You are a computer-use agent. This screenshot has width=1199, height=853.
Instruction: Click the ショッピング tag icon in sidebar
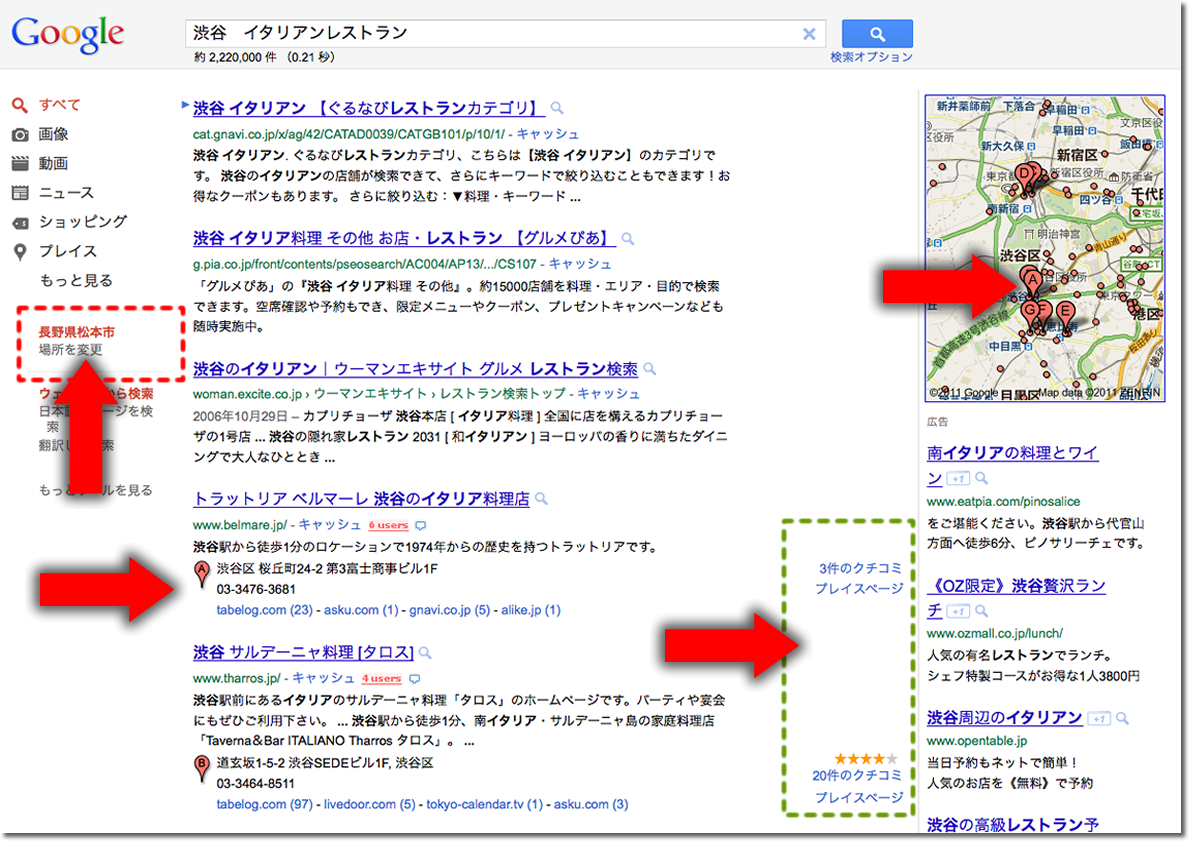pyautogui.click(x=20, y=222)
